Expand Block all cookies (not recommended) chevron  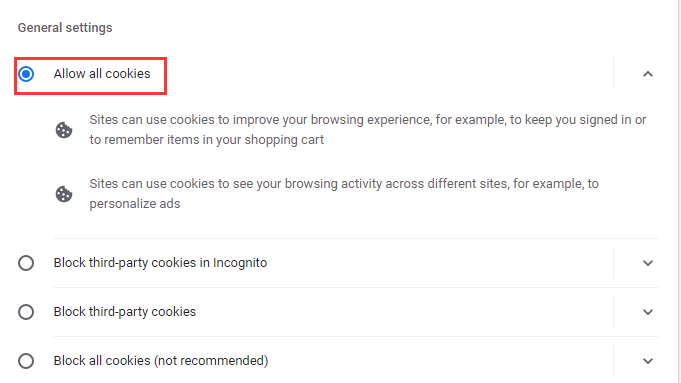(x=648, y=361)
